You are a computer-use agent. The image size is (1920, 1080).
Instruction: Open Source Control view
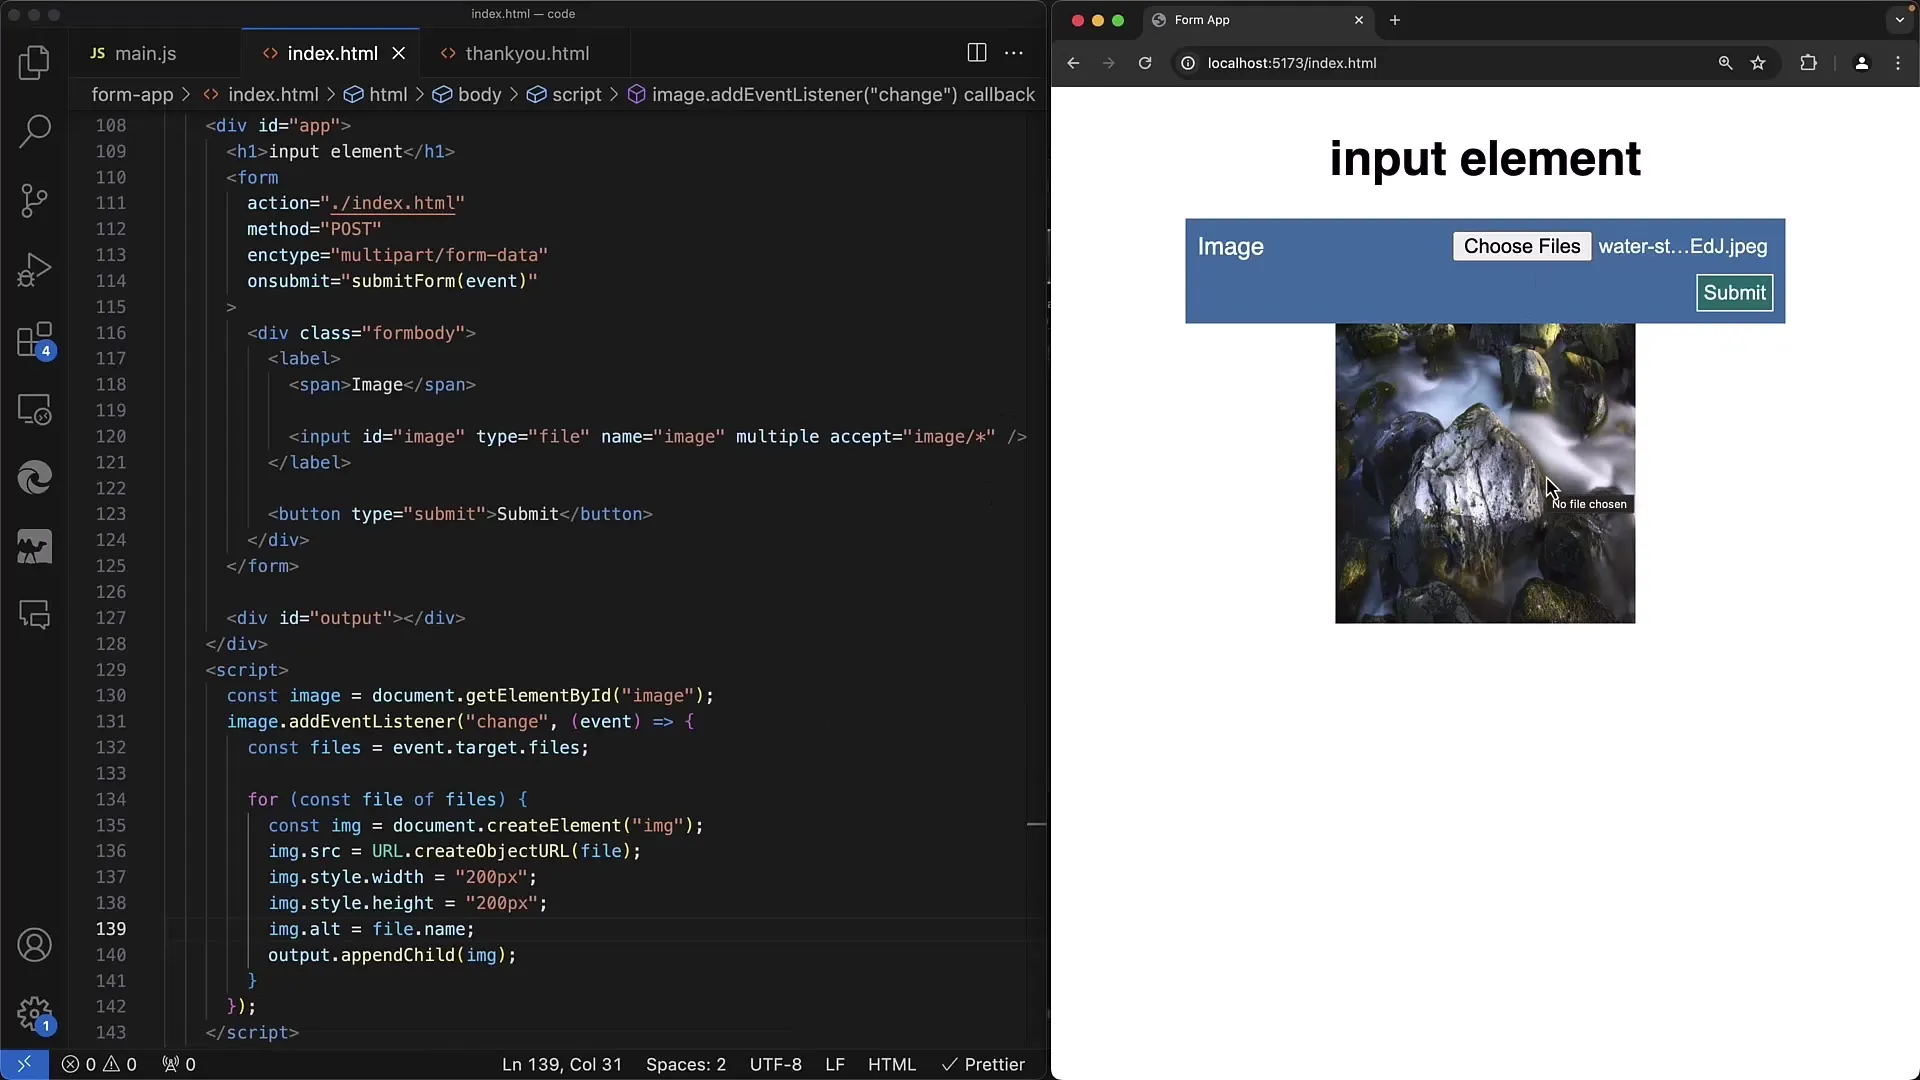coord(34,200)
